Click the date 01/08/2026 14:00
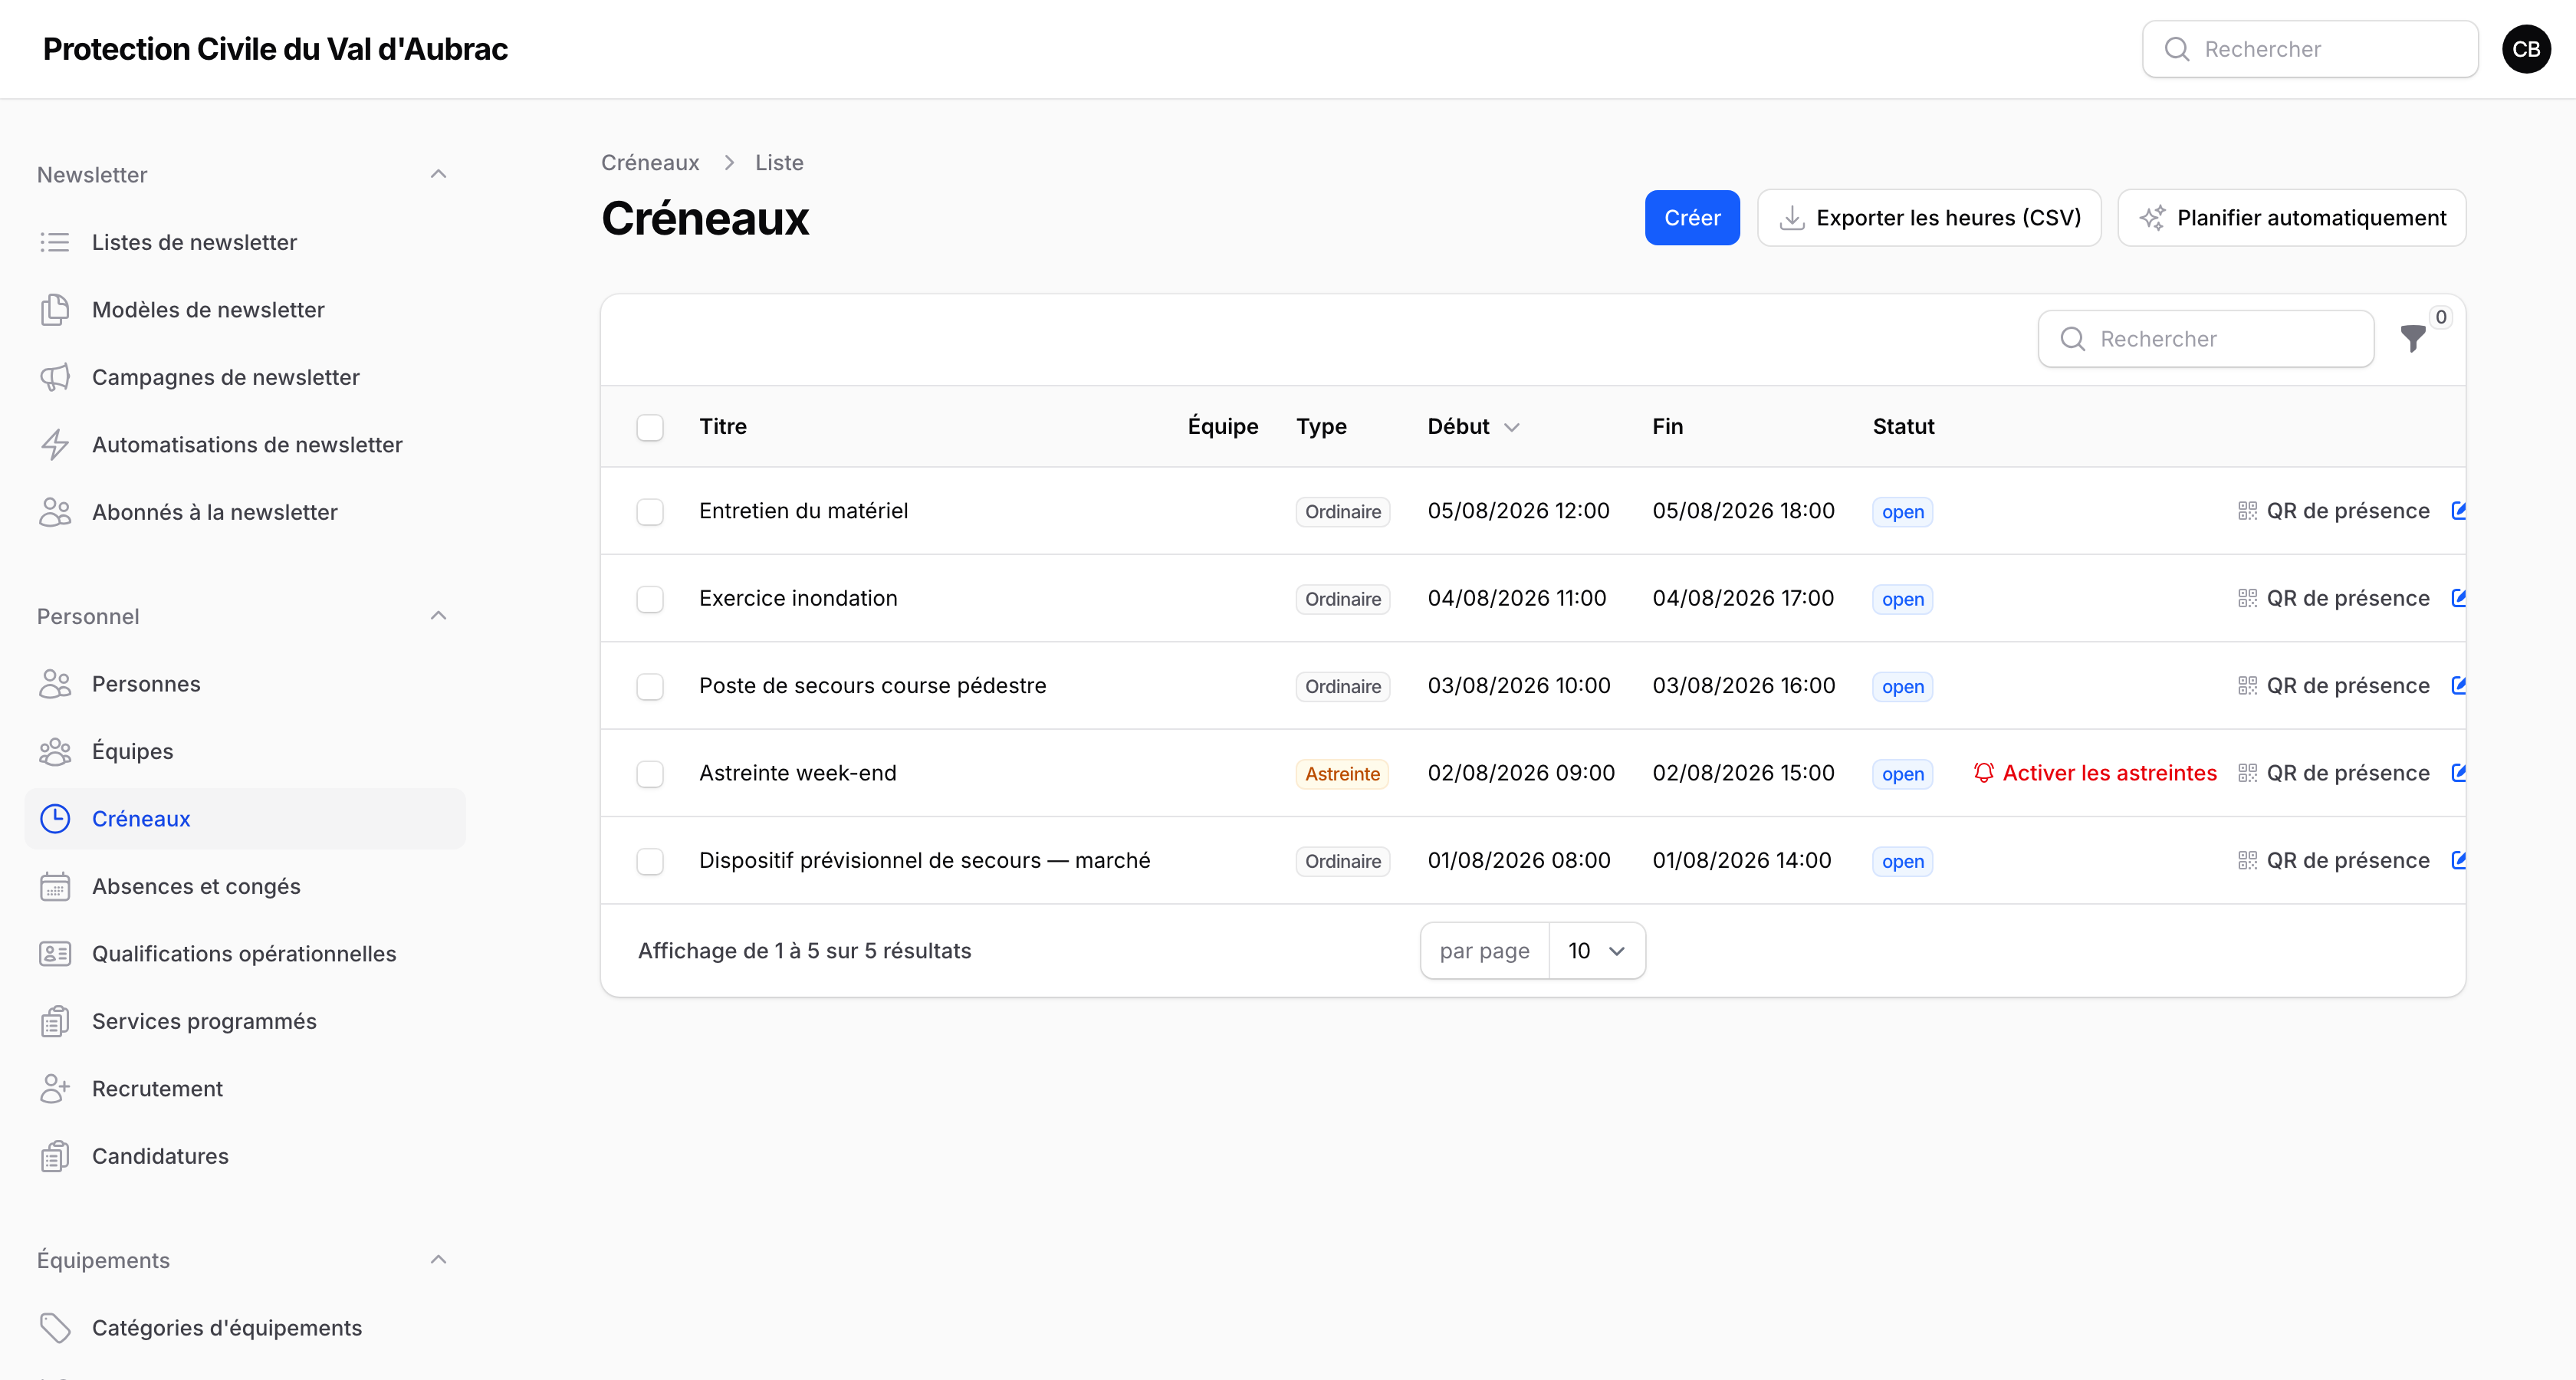The height and width of the screenshot is (1380, 2576). pyautogui.click(x=1741, y=861)
